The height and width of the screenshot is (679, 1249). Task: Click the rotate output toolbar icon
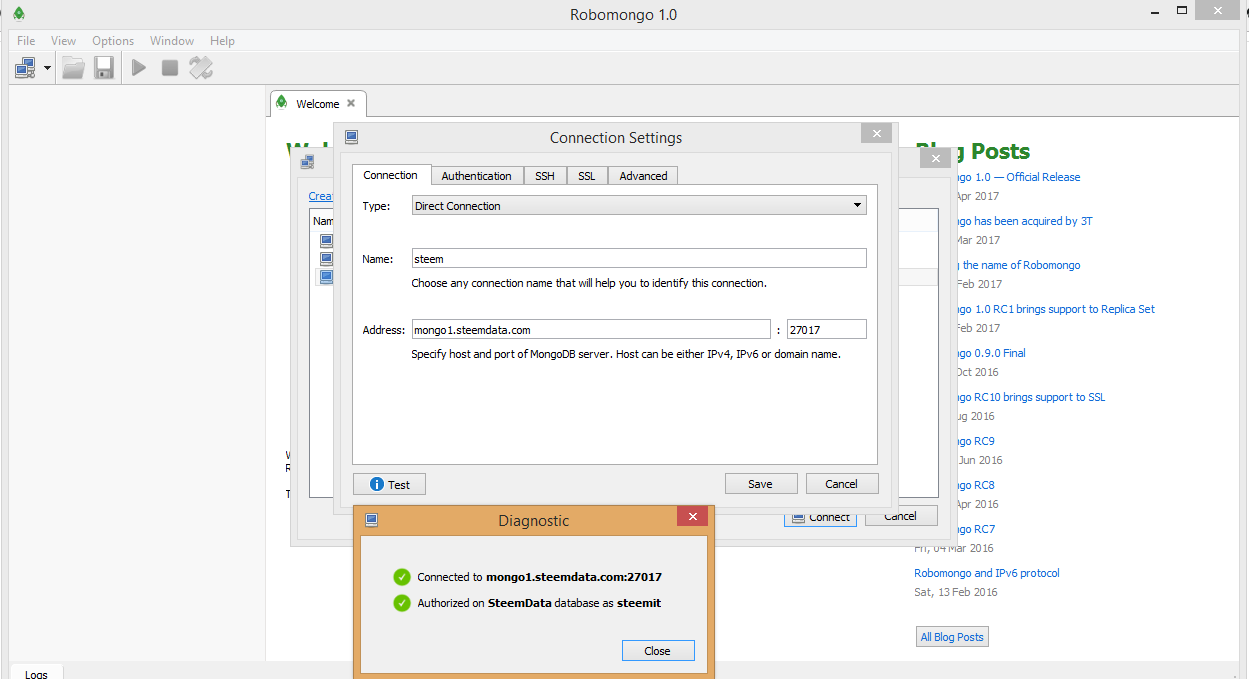coord(201,68)
